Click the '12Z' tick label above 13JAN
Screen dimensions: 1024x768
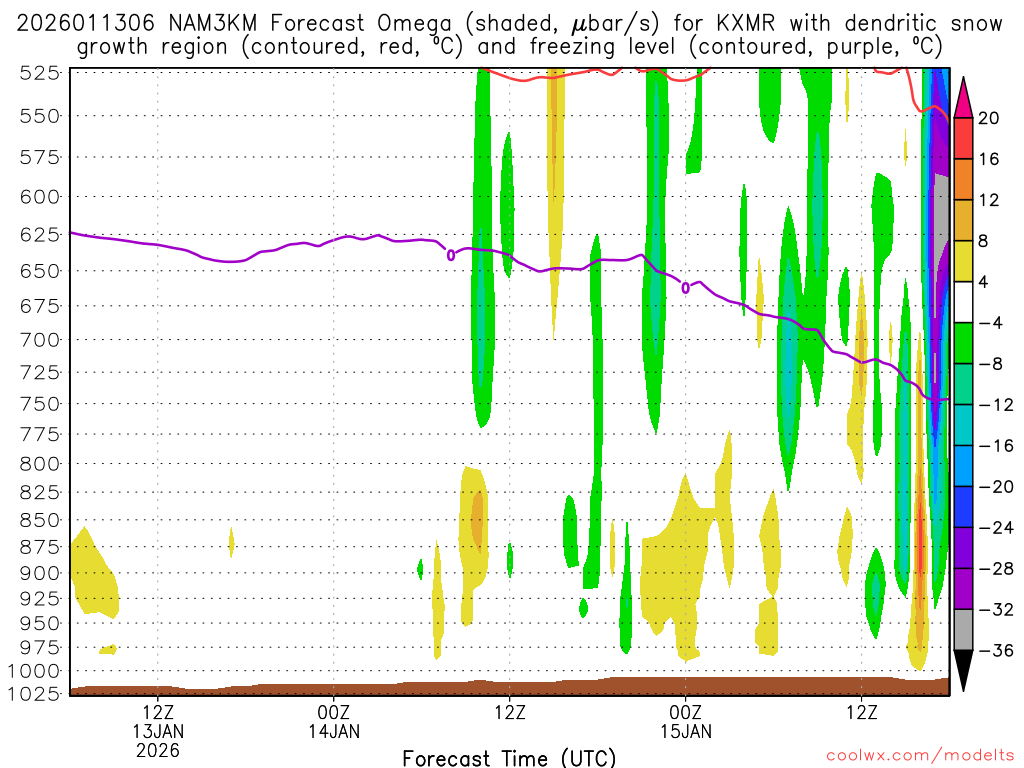tap(158, 712)
